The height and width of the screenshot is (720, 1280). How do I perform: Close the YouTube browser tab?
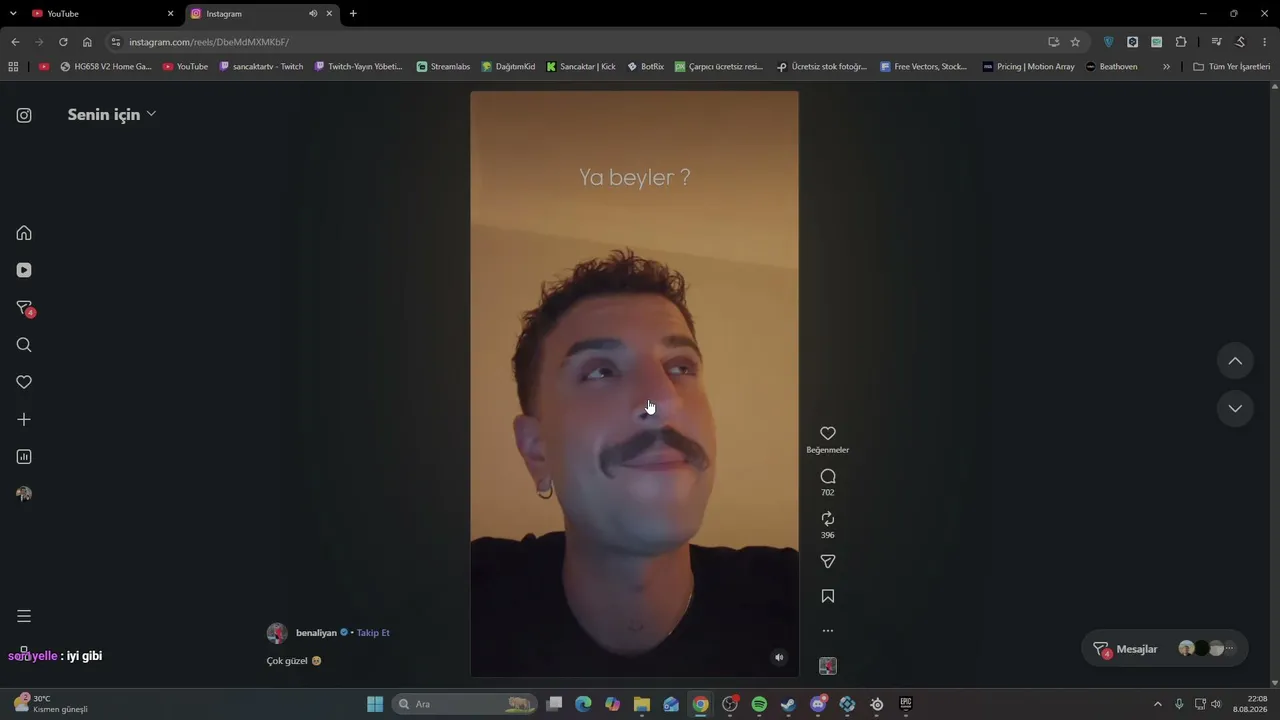coord(170,14)
